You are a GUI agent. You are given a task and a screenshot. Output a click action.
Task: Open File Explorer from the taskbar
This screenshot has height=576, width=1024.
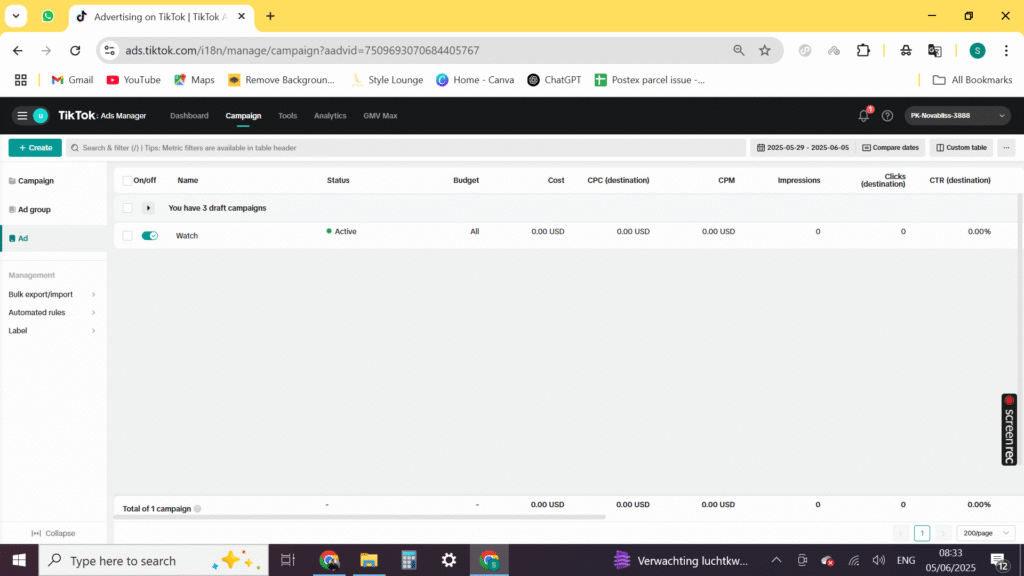click(368, 560)
